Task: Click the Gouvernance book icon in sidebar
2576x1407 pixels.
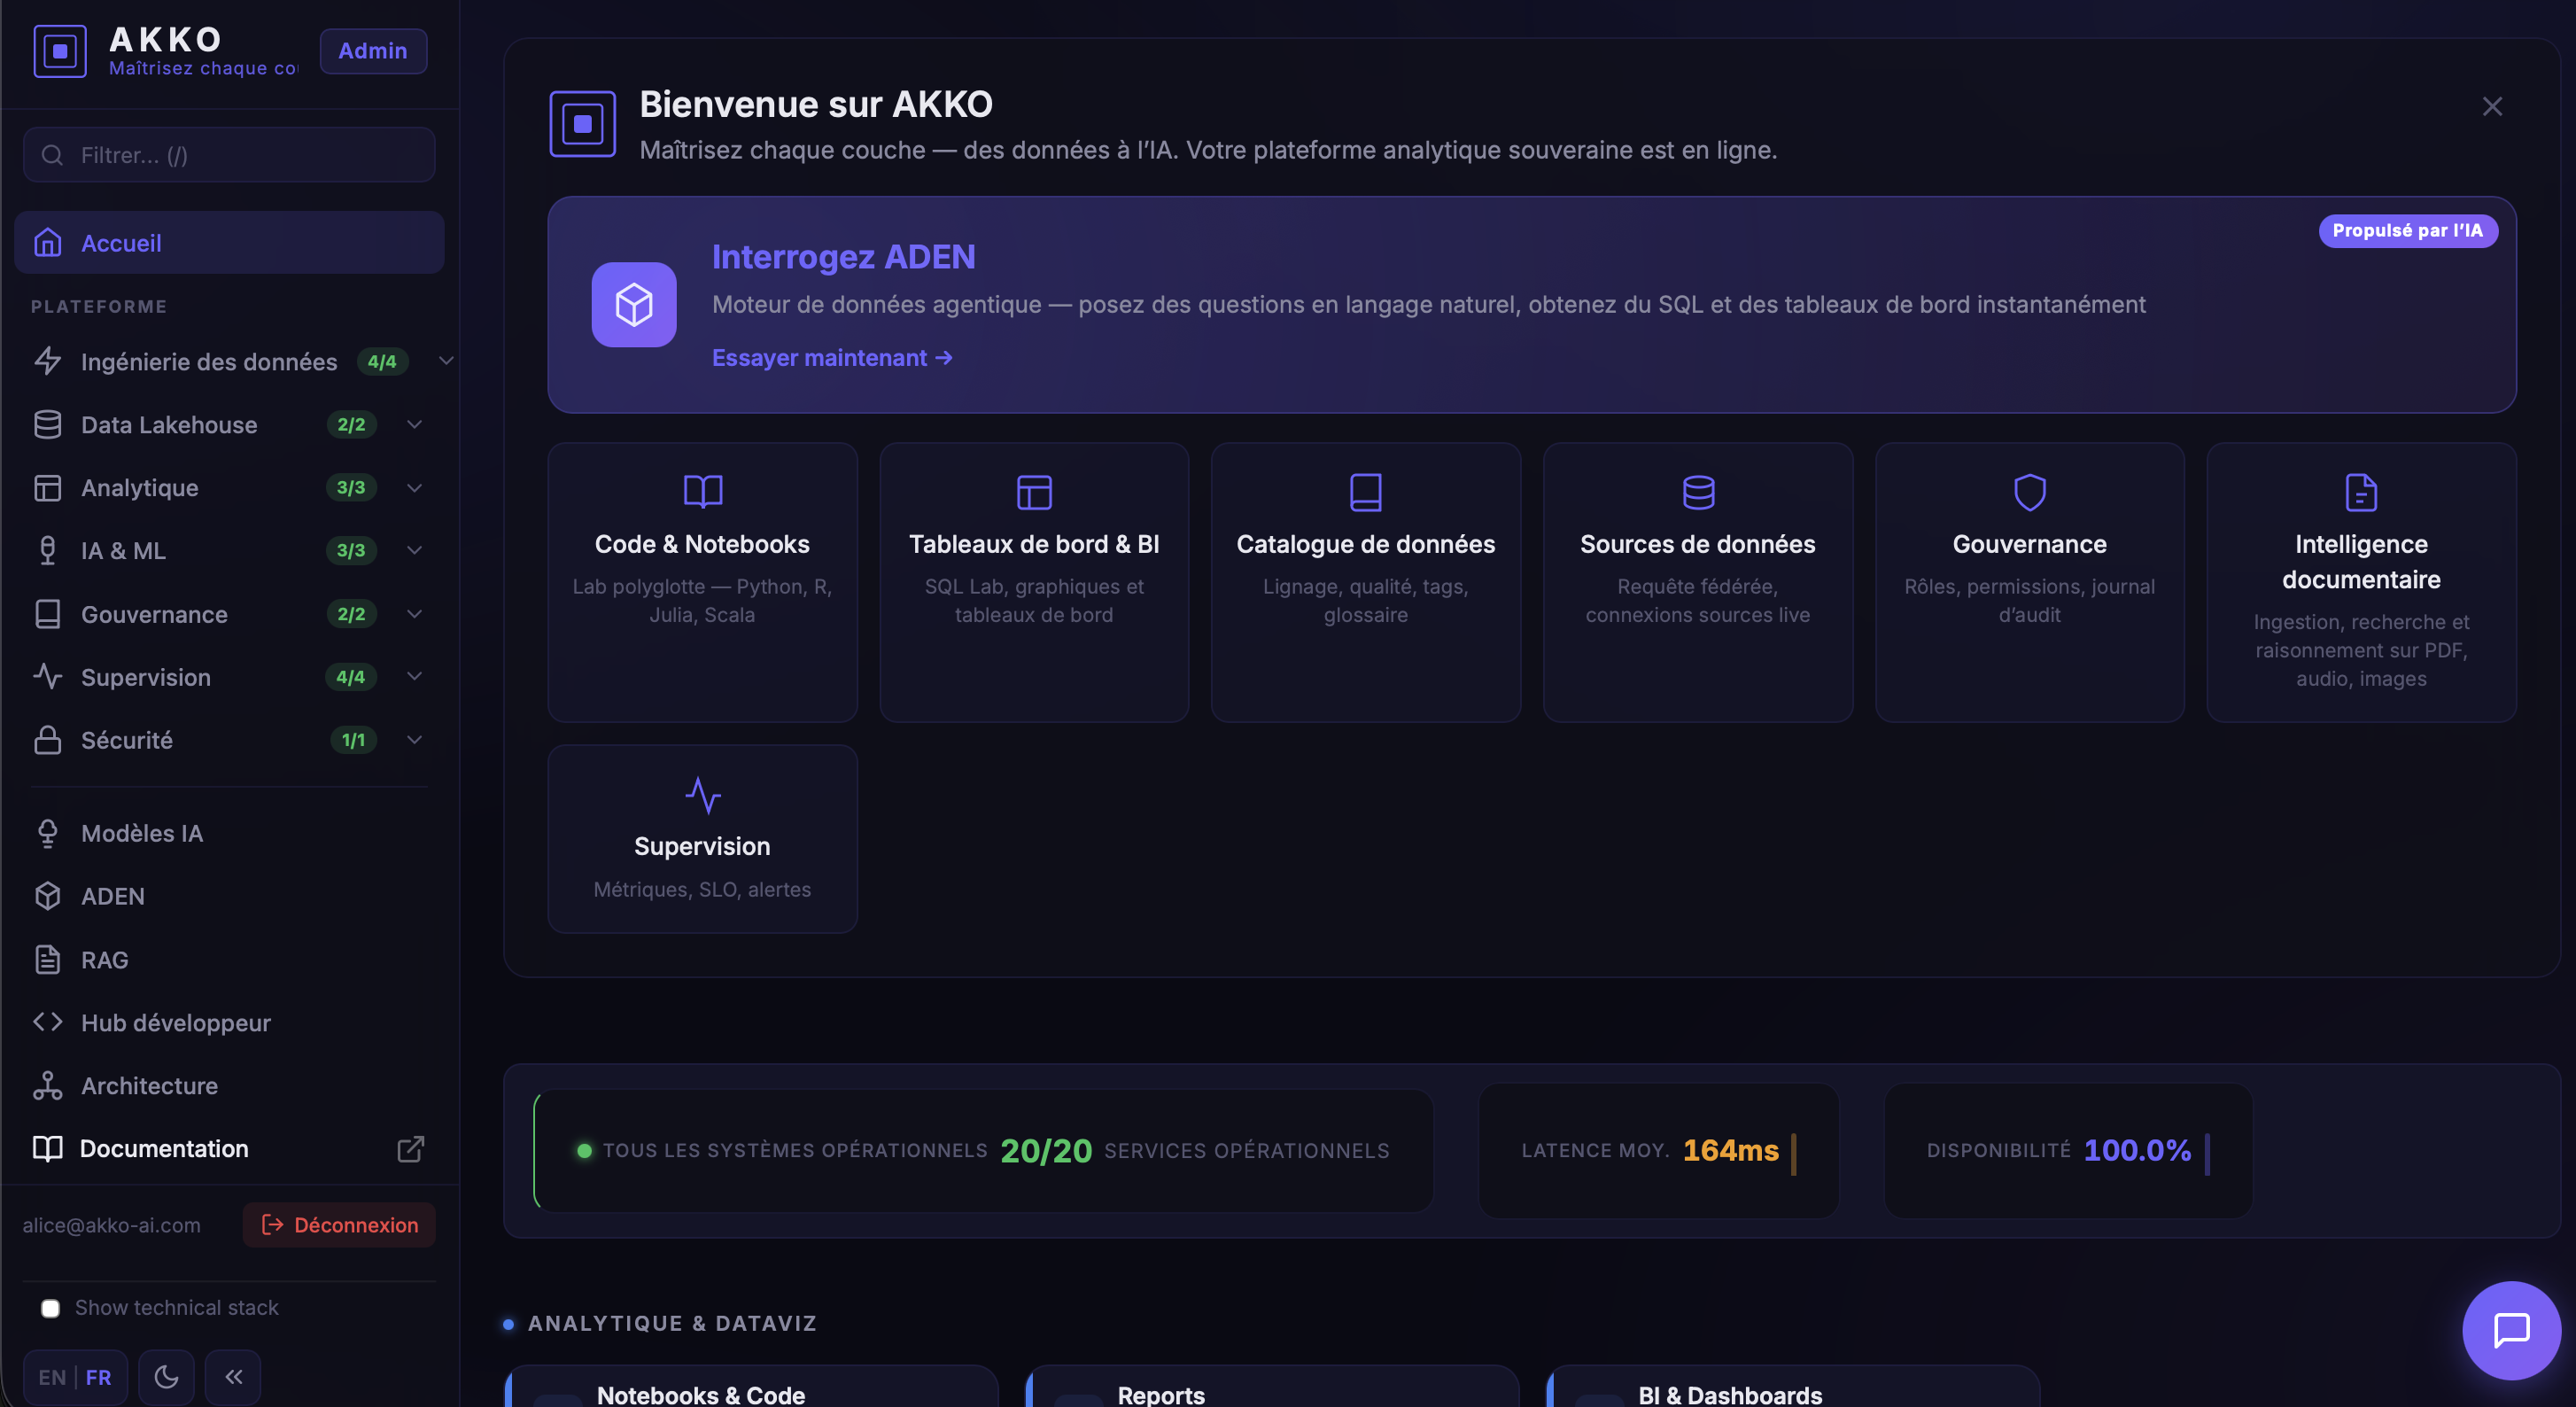Action: [x=48, y=613]
